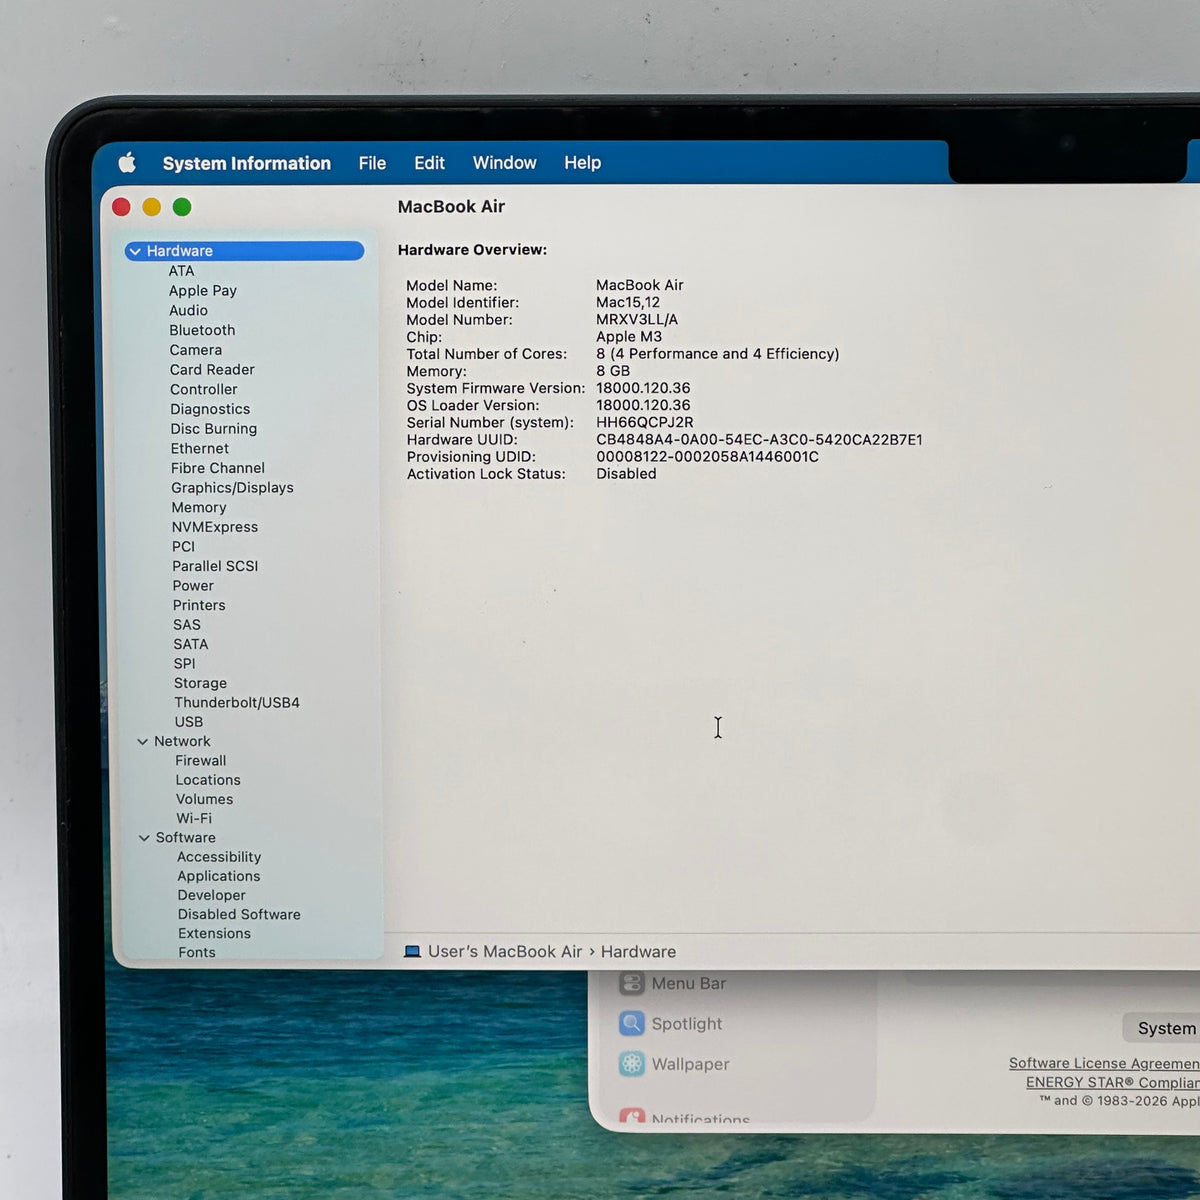Open ENERGY STAR Compliance link
The image size is (1200, 1200).
(1112, 1082)
